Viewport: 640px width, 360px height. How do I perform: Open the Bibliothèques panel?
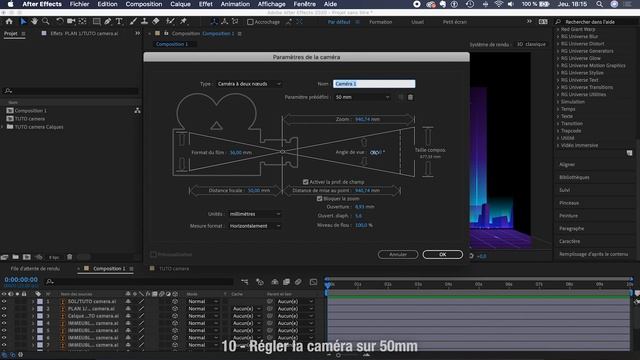574,177
